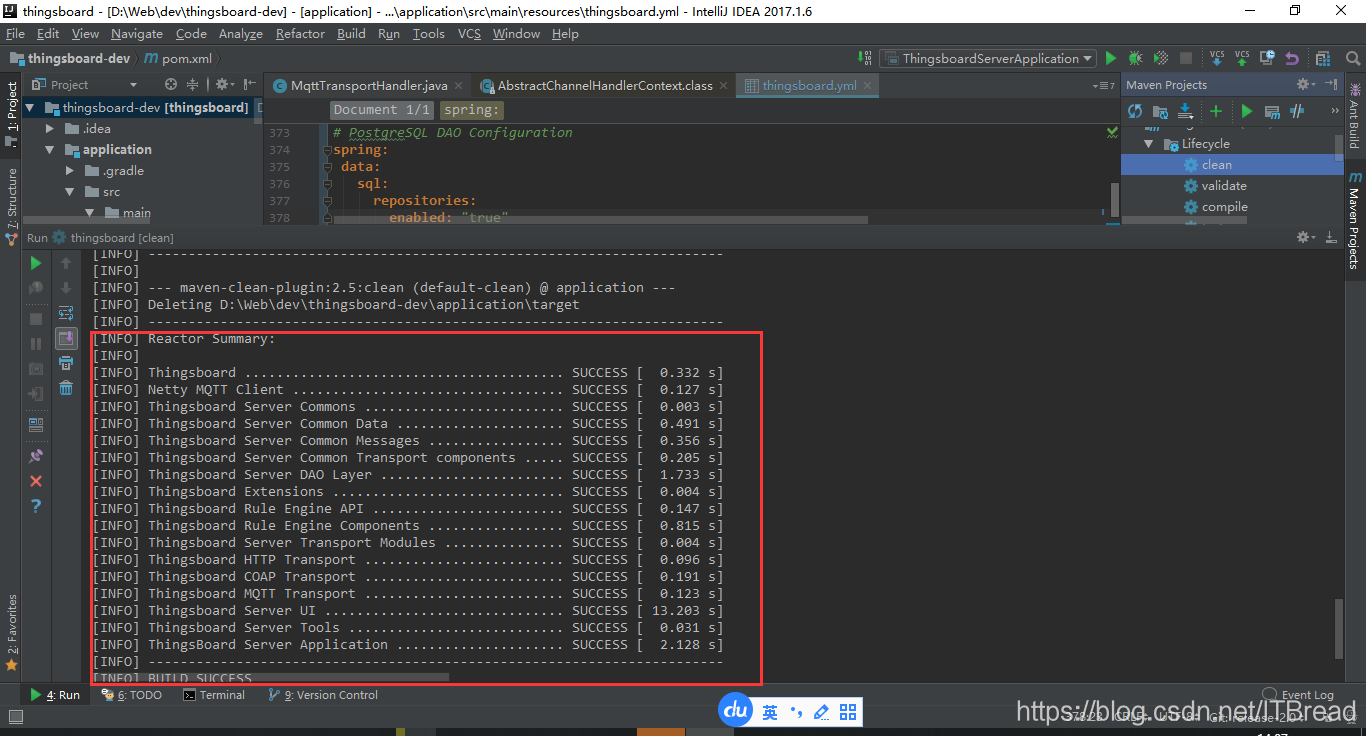Viewport: 1366px width, 736px height.
Task: Click the VCS commit changes icon
Action: click(1242, 58)
